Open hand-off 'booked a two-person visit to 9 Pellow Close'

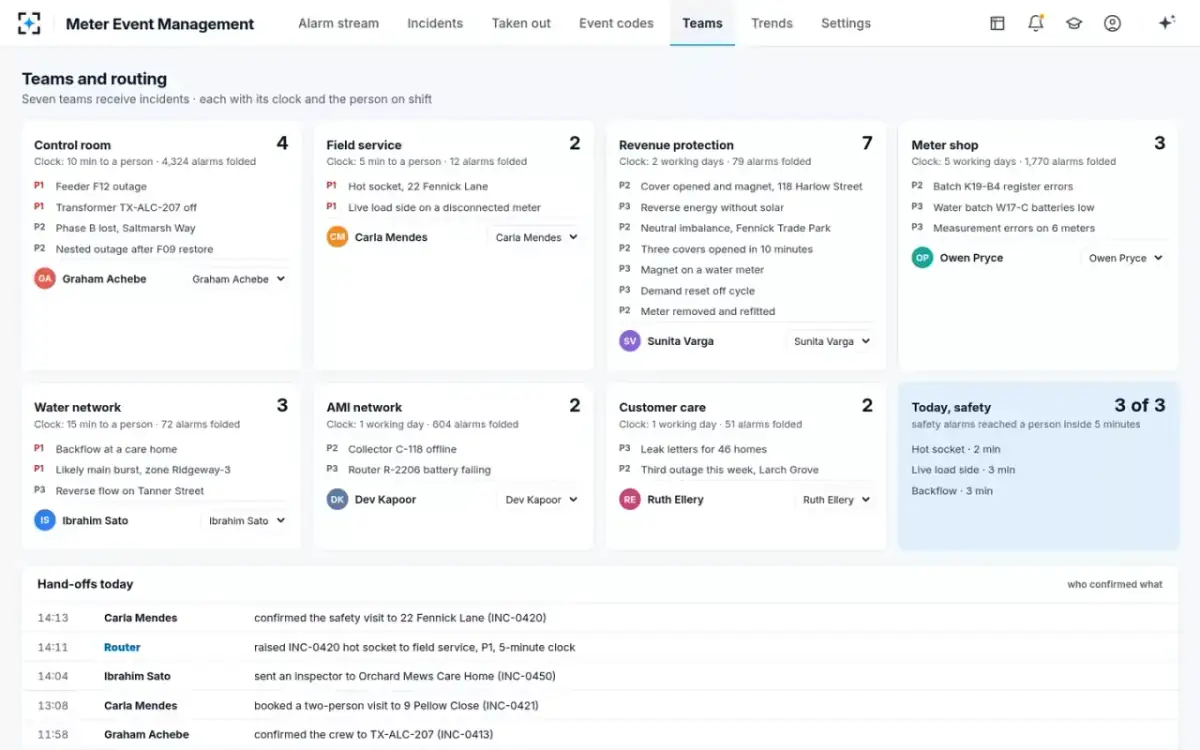(x=398, y=705)
